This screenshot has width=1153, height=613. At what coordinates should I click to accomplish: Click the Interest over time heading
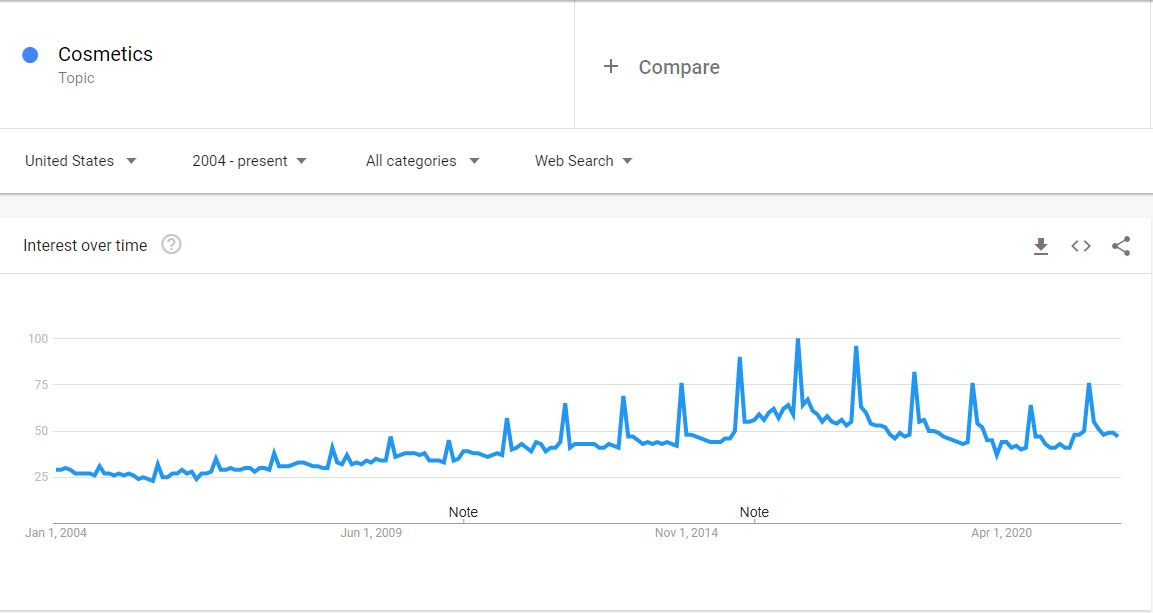click(x=85, y=245)
